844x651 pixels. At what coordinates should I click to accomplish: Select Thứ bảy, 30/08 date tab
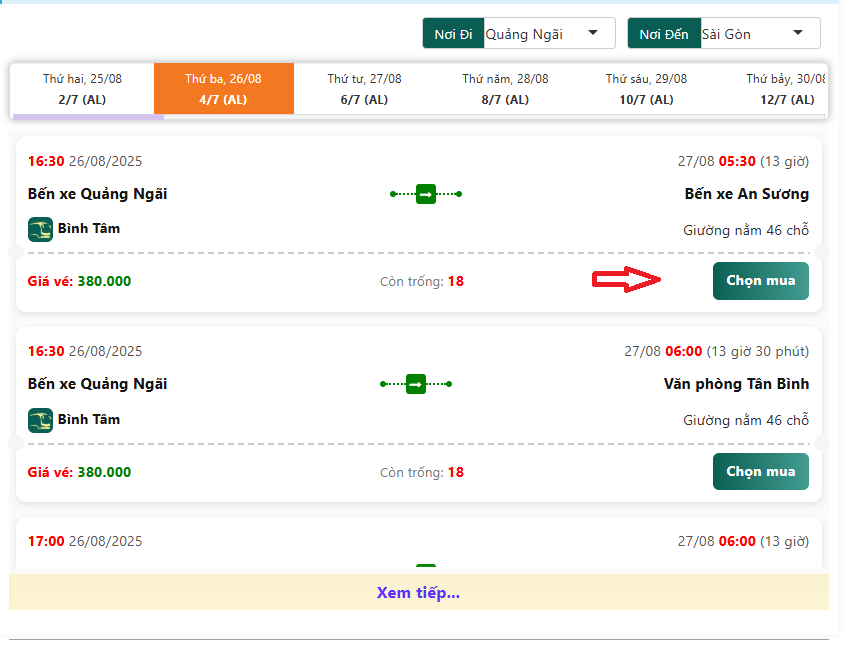point(785,88)
